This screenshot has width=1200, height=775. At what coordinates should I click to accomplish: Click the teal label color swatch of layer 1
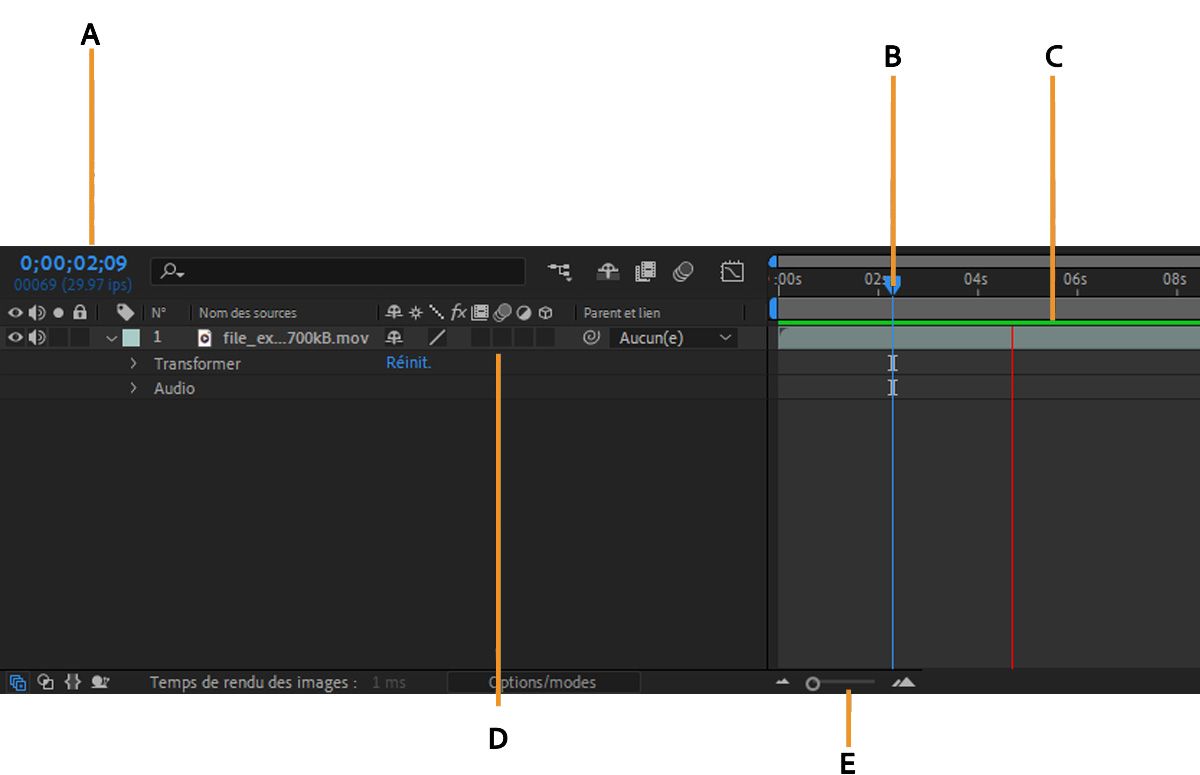click(131, 338)
